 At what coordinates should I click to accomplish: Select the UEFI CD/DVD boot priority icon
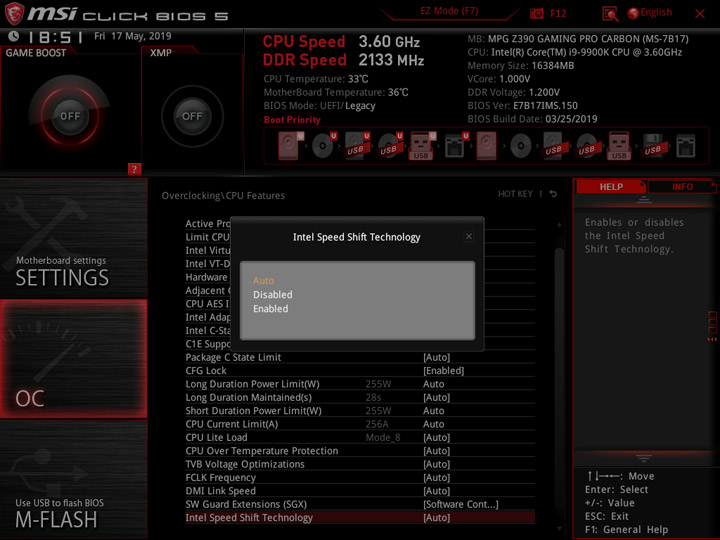click(x=324, y=146)
